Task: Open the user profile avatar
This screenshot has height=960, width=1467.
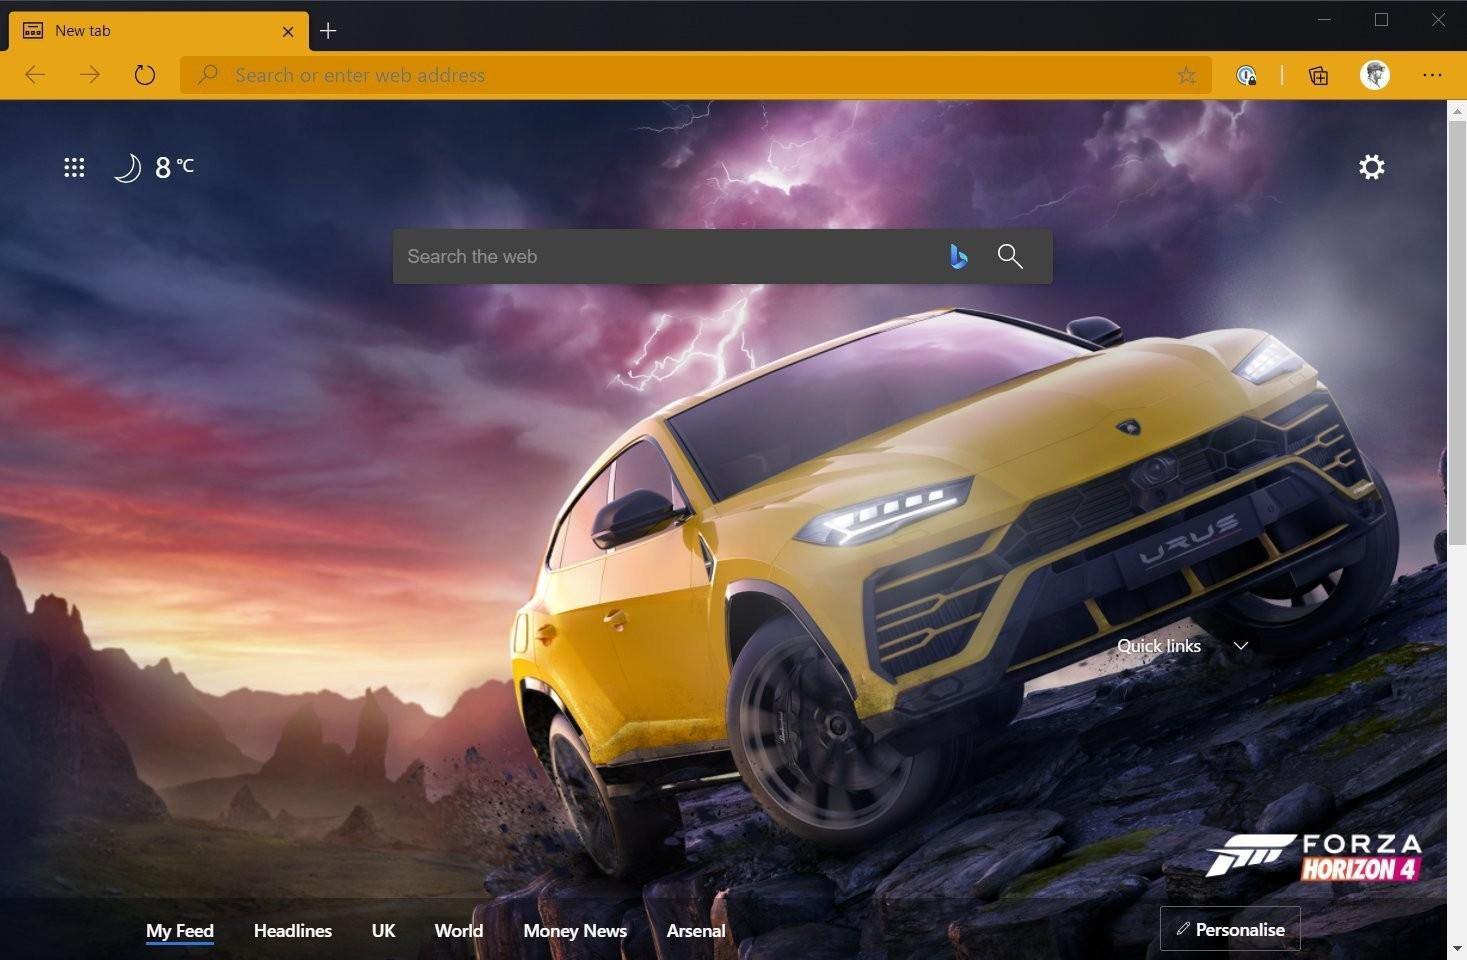Action: click(x=1375, y=74)
